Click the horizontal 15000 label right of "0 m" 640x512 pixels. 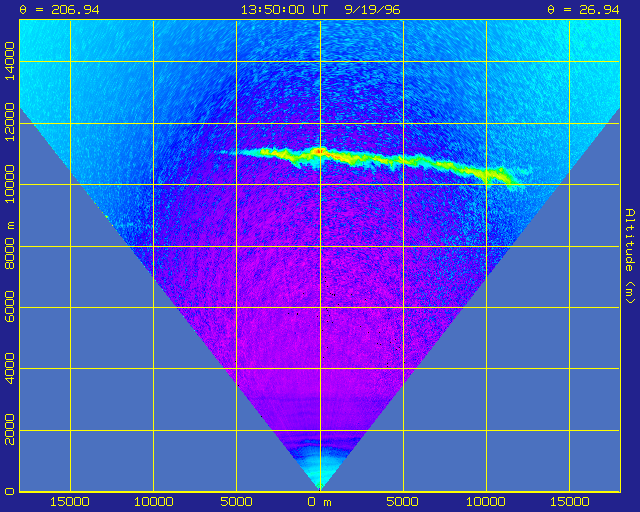pos(569,502)
